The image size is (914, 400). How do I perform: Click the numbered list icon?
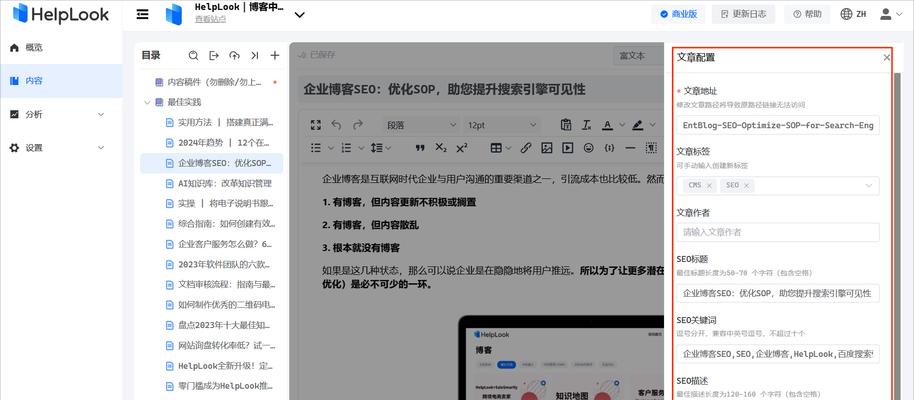pos(346,148)
